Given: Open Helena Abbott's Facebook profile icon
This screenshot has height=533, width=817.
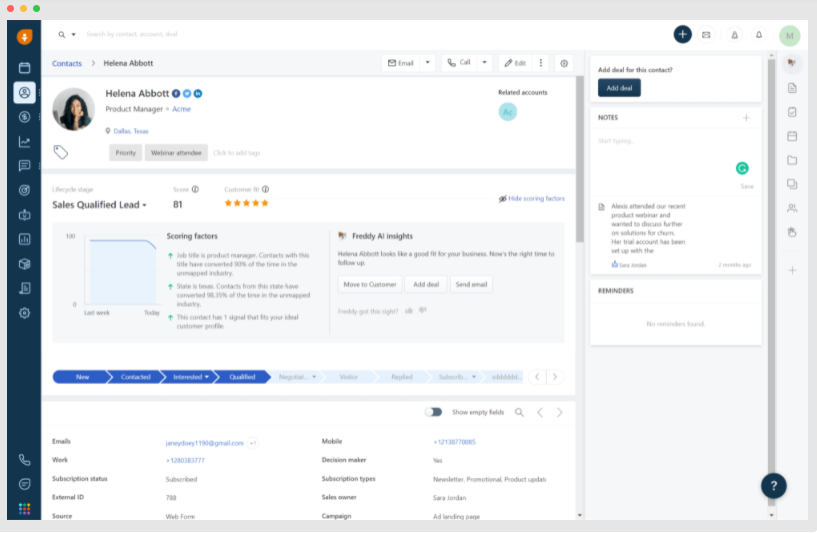Looking at the screenshot, I should (x=176, y=94).
